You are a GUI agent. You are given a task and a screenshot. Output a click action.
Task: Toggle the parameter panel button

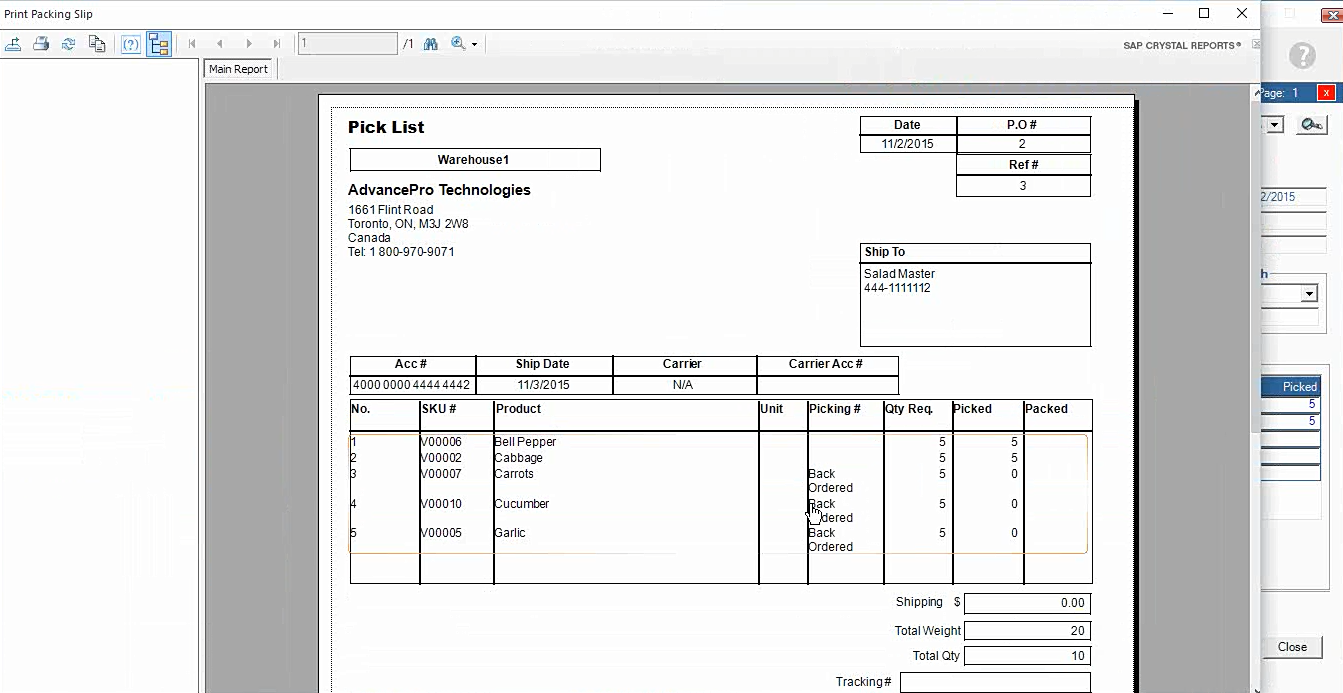click(130, 44)
